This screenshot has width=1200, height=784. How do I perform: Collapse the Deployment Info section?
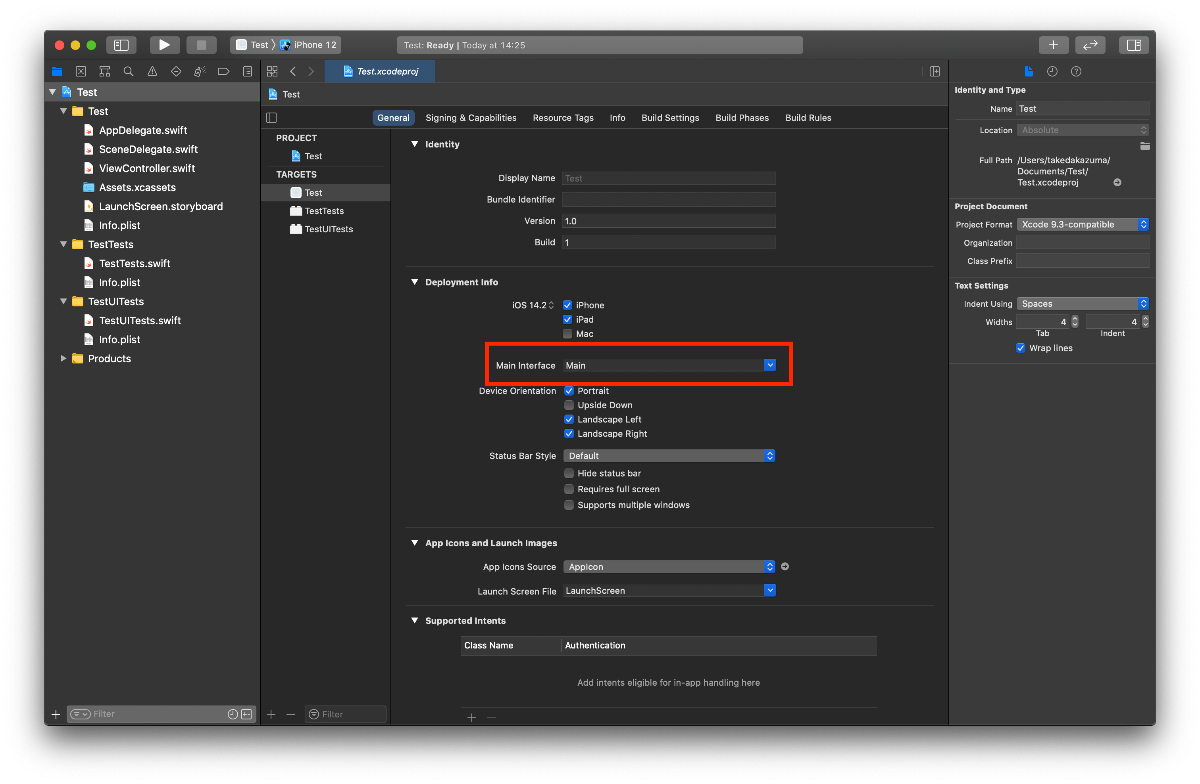coord(415,282)
